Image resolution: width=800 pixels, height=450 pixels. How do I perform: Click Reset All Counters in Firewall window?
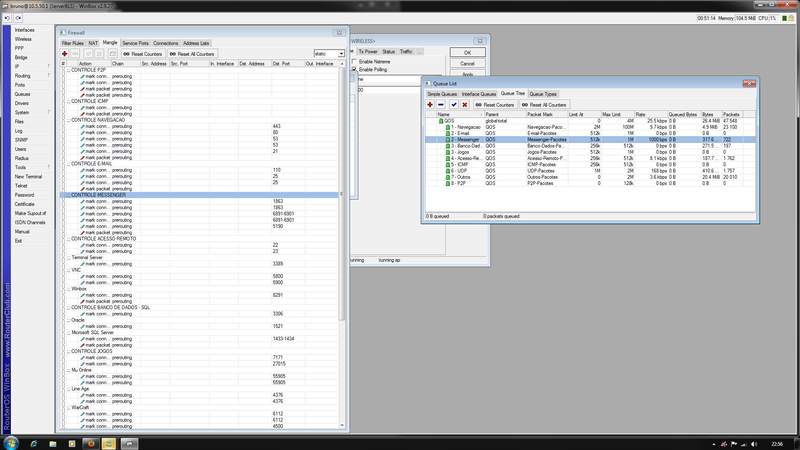click(192, 54)
